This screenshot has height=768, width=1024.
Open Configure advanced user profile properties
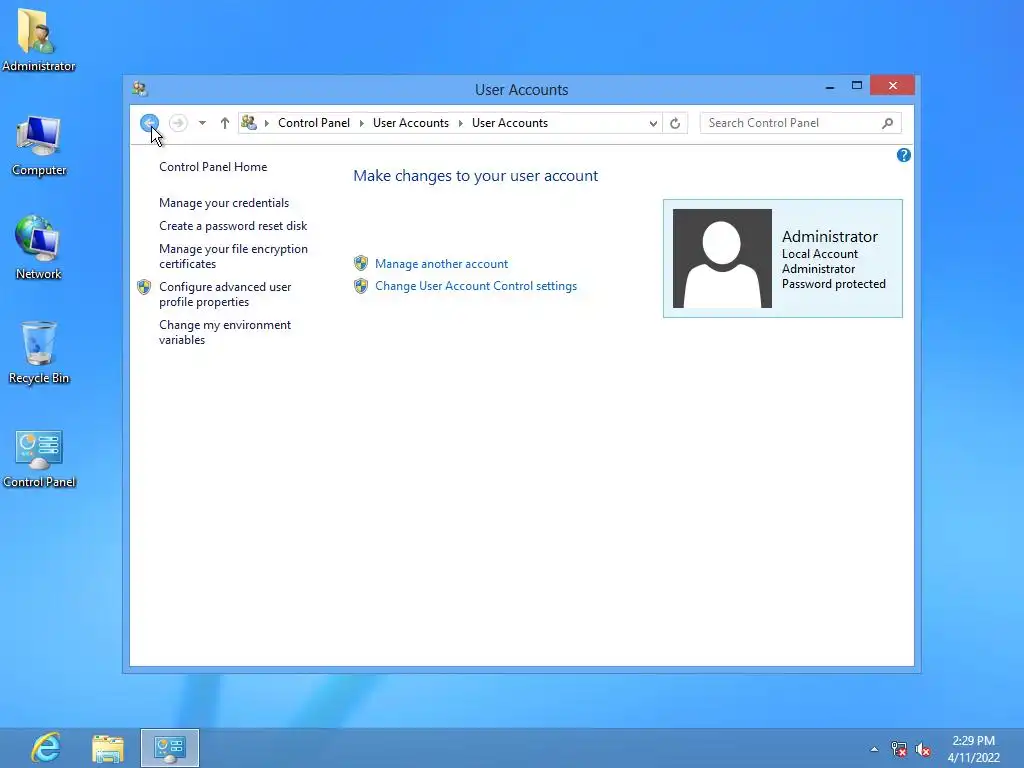[225, 294]
